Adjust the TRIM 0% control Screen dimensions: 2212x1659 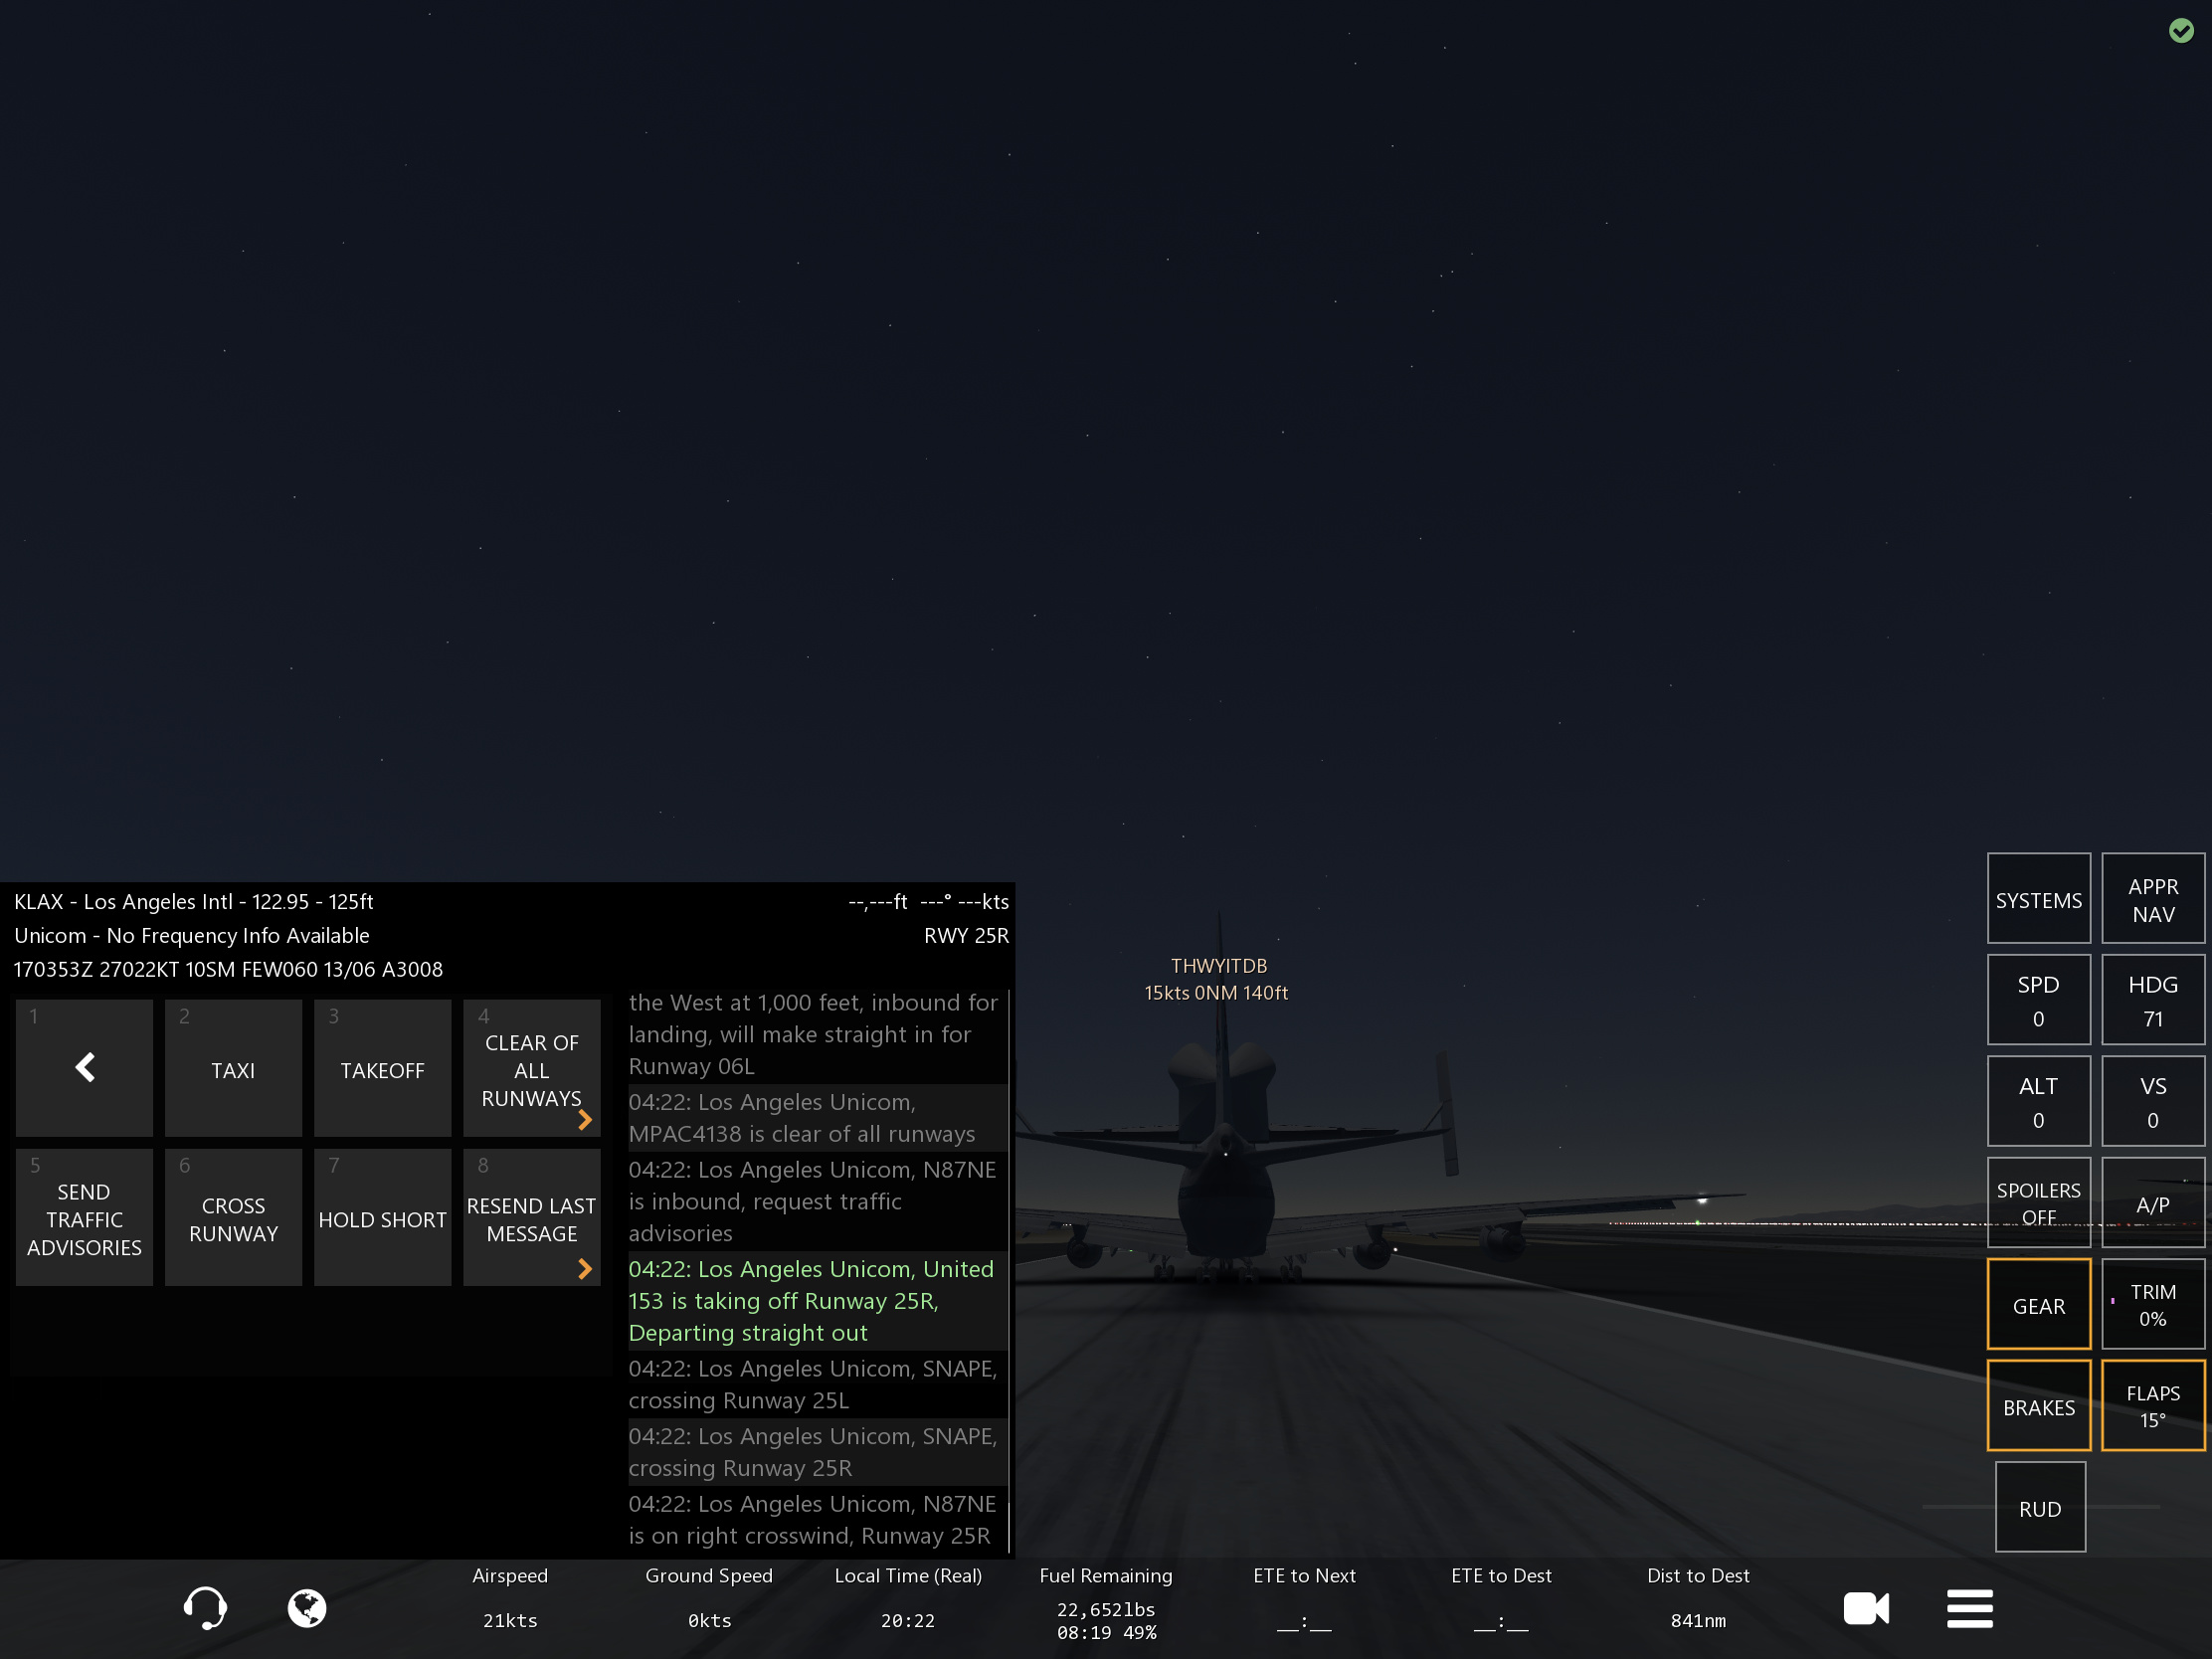point(2152,1305)
